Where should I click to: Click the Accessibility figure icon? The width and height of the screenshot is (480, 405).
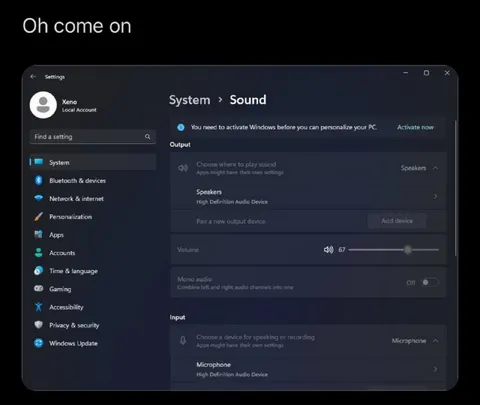click(x=39, y=307)
